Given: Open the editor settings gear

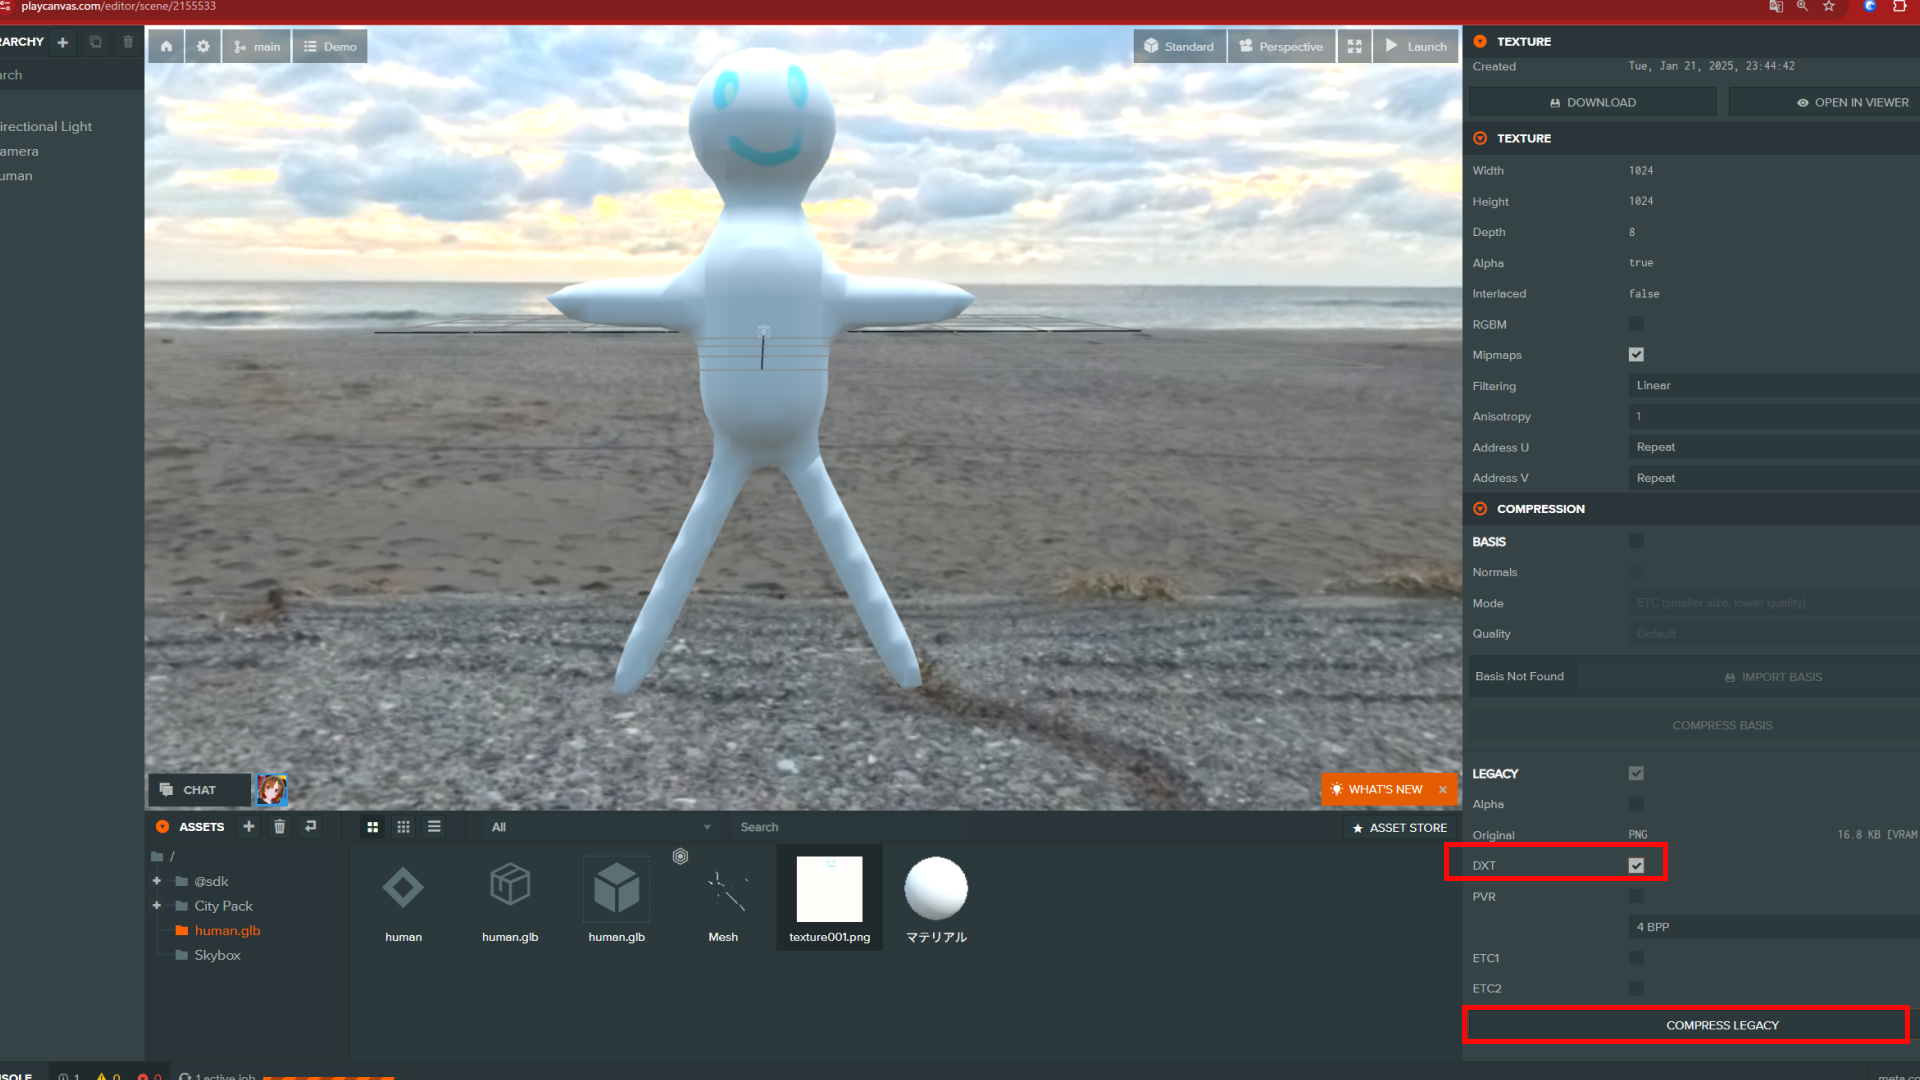Looking at the screenshot, I should pos(203,46).
